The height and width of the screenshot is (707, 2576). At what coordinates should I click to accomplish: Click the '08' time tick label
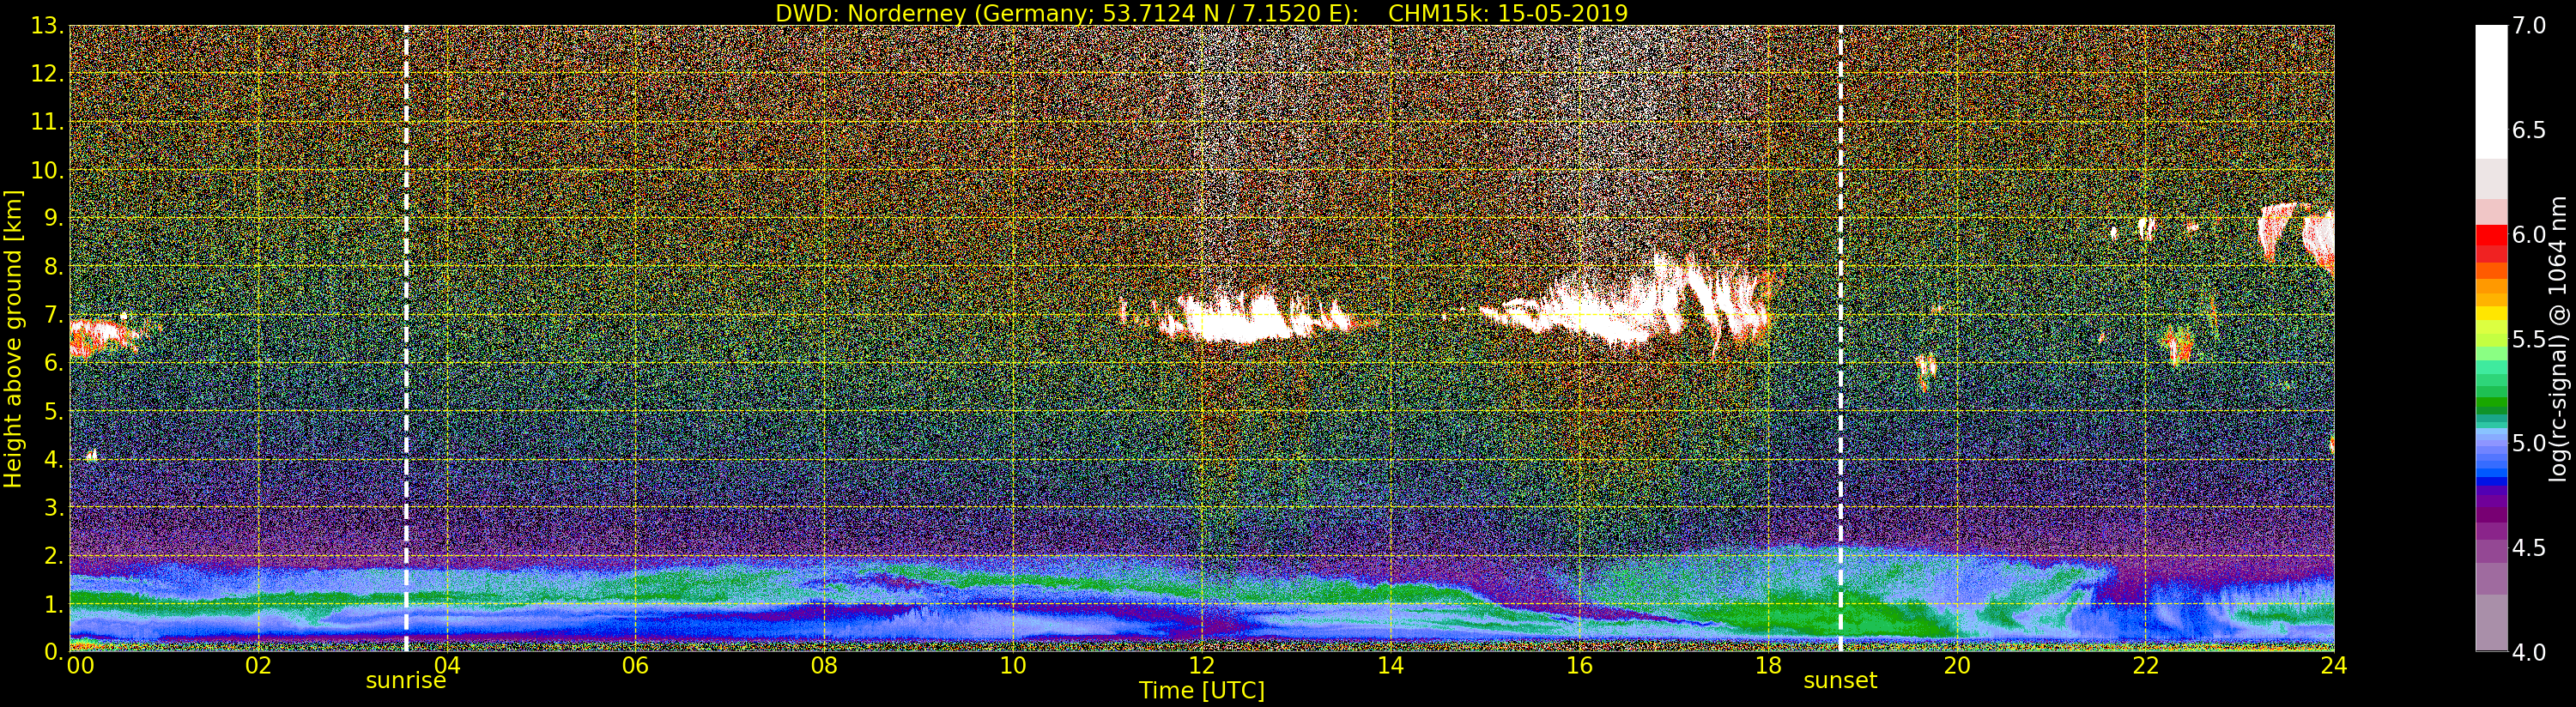[824, 666]
